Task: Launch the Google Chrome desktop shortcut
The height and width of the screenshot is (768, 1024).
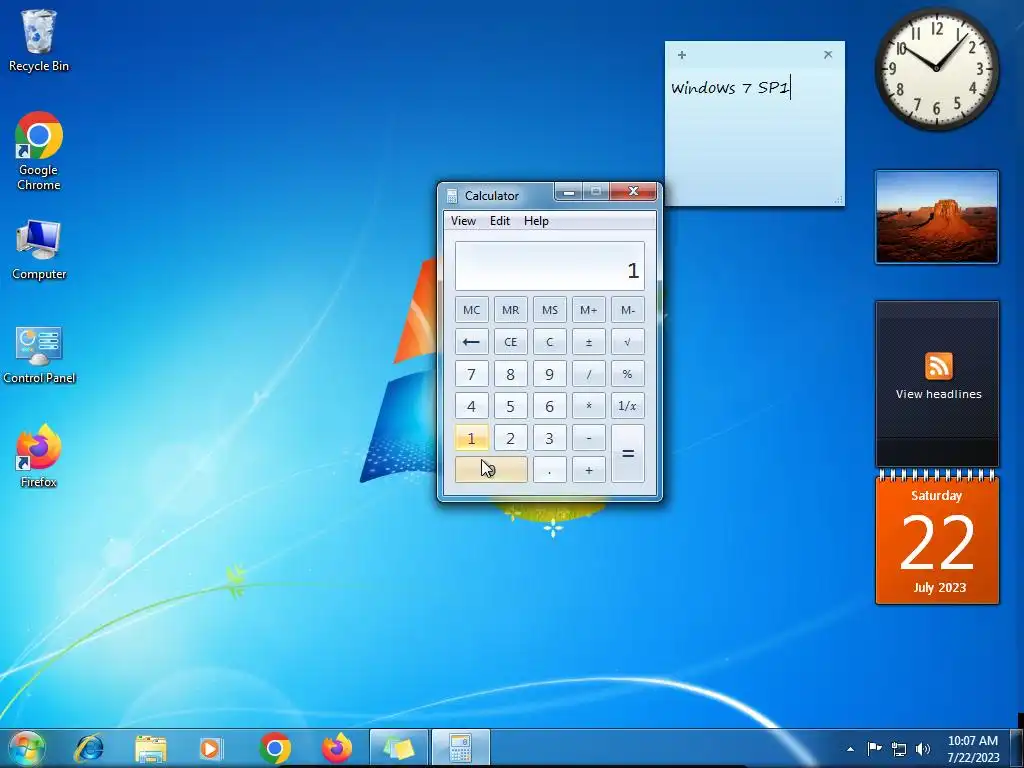Action: (39, 152)
